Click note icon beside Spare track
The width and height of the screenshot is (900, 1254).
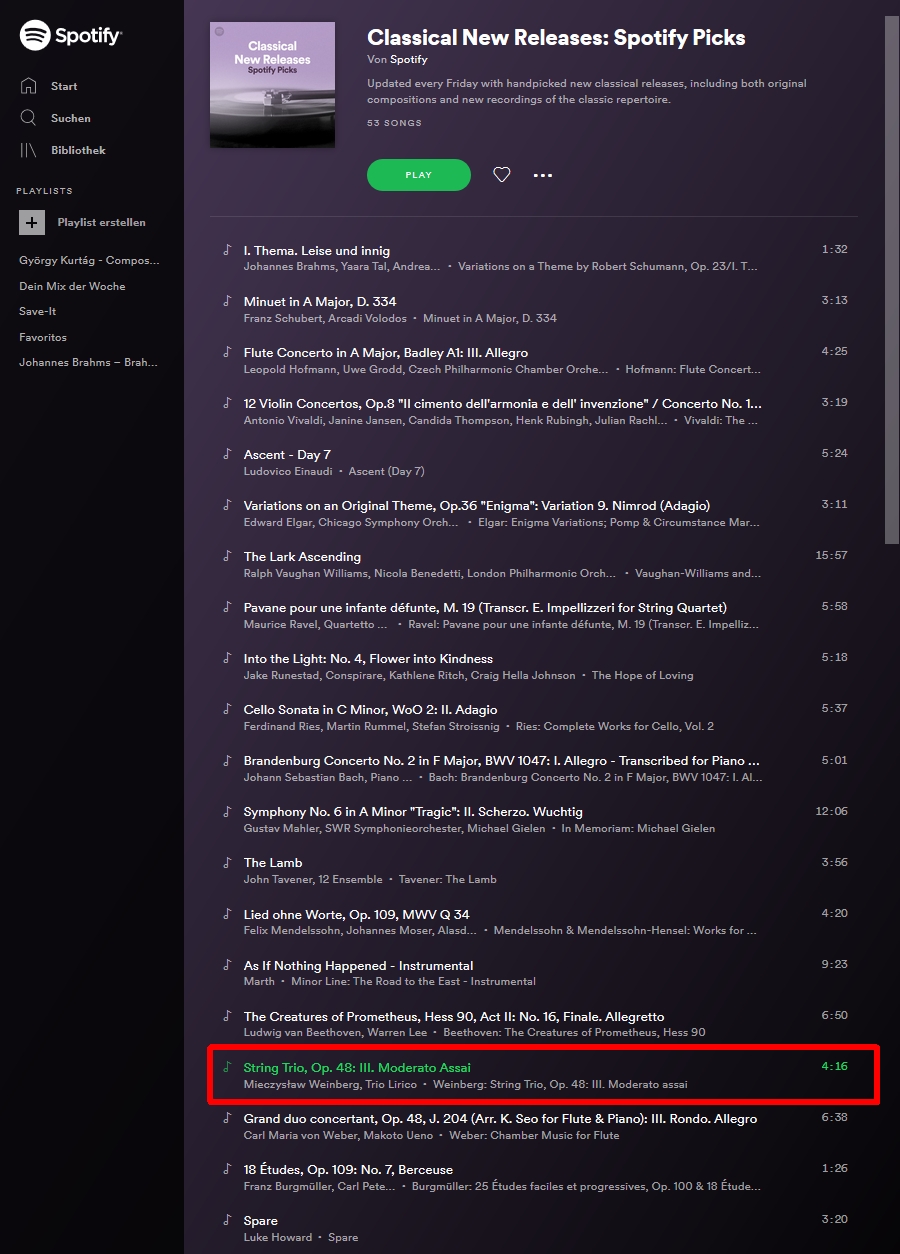(227, 1220)
